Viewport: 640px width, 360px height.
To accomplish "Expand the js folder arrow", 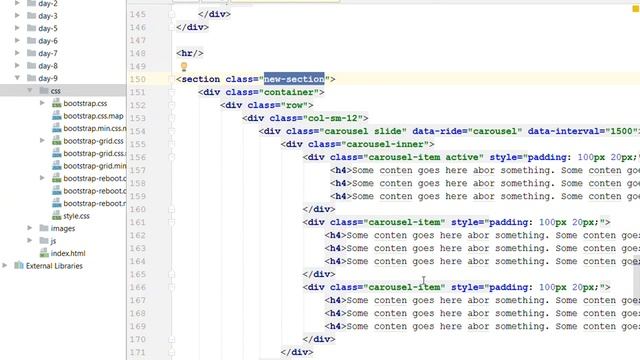I will 30,240.
